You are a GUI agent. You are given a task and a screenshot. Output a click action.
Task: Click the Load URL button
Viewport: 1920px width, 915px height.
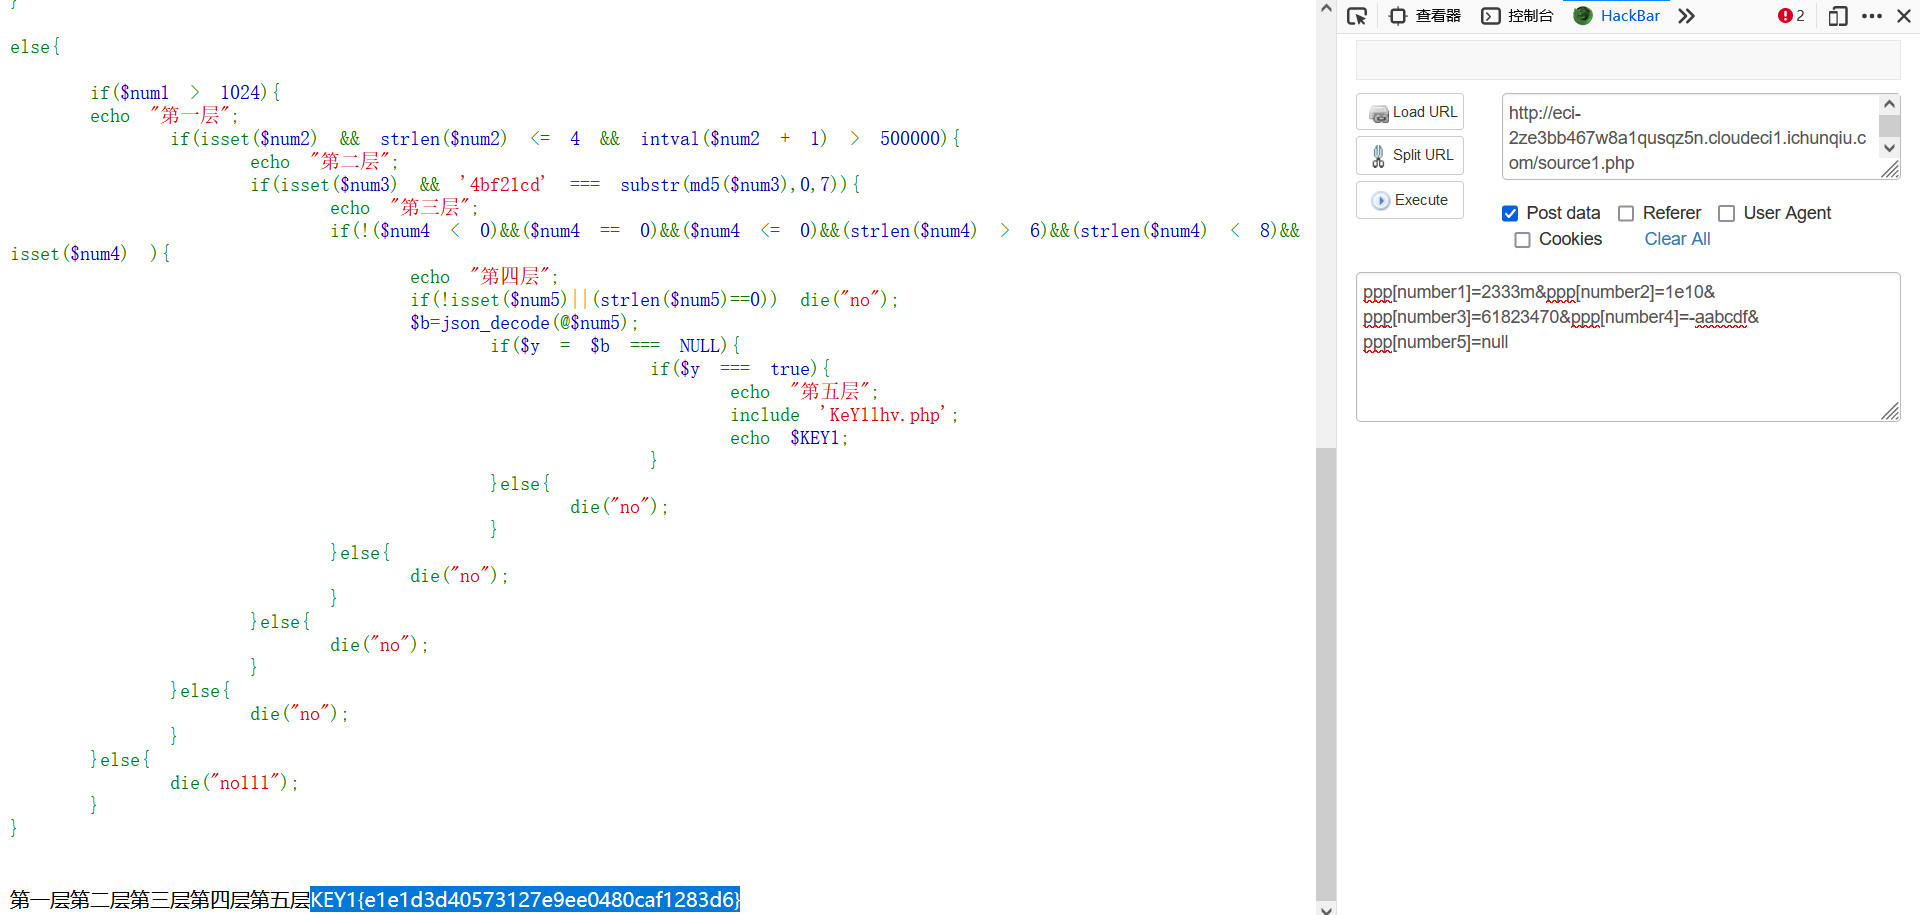tap(1410, 112)
